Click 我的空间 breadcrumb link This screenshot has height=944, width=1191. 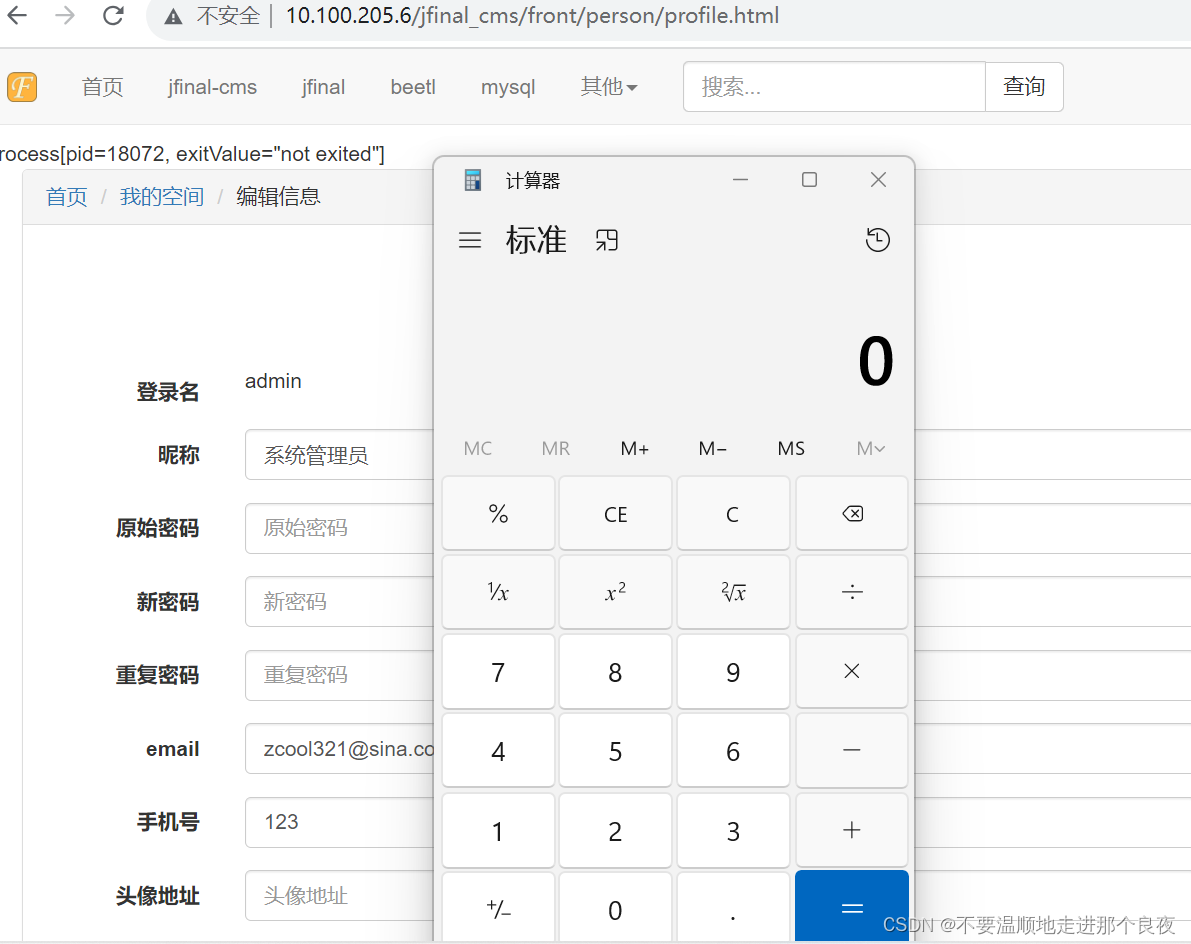point(162,197)
